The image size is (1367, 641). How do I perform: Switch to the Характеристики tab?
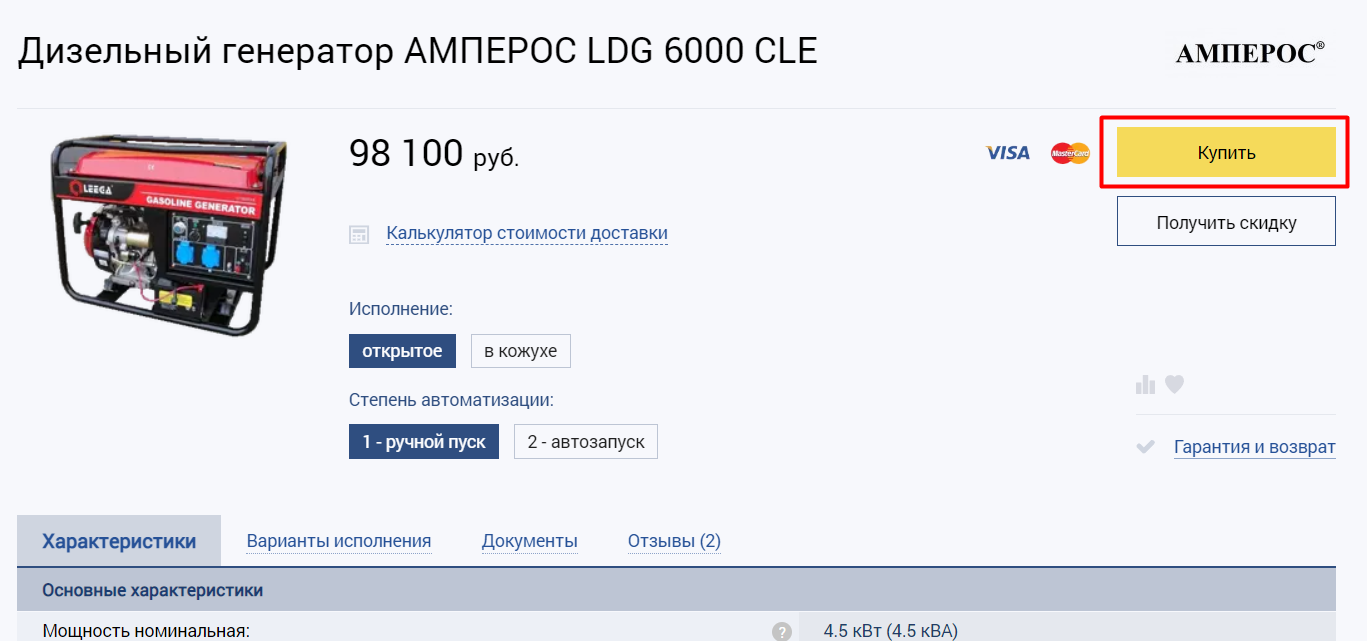pos(119,541)
